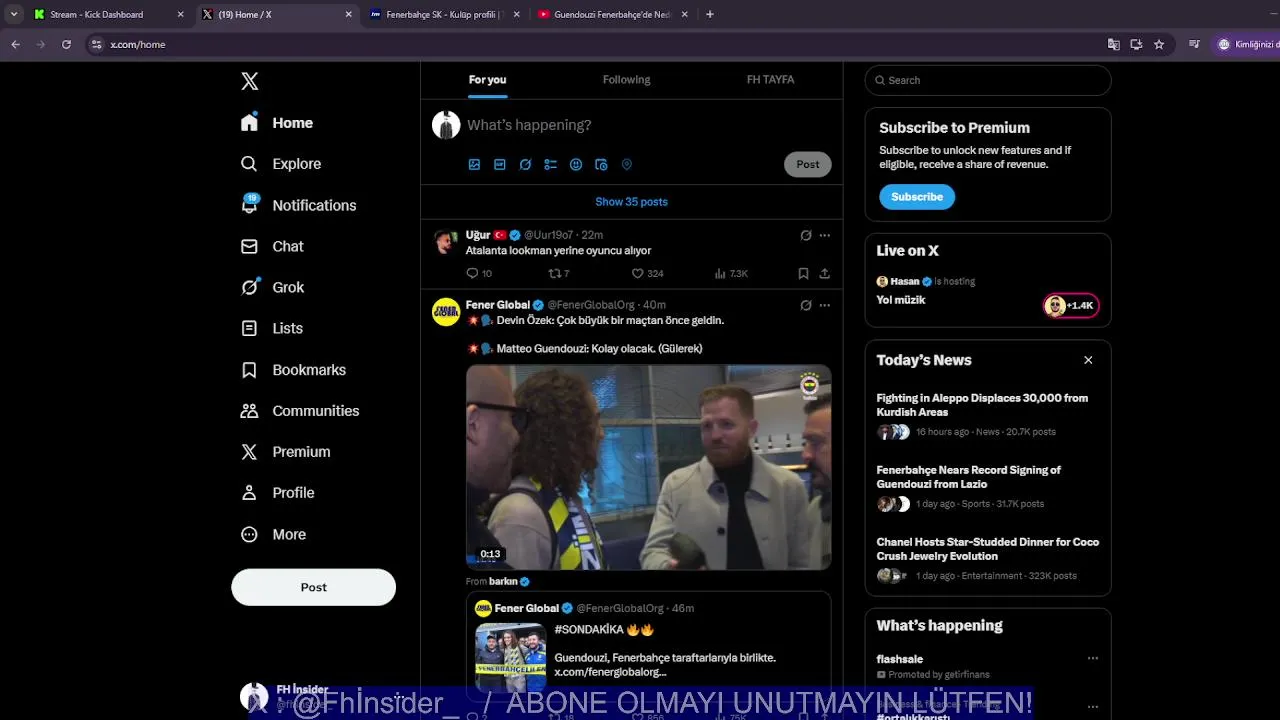The image size is (1280, 720).
Task: Switch to Fenerbahçe SK Kulüp profili tab
Action: pos(445,14)
